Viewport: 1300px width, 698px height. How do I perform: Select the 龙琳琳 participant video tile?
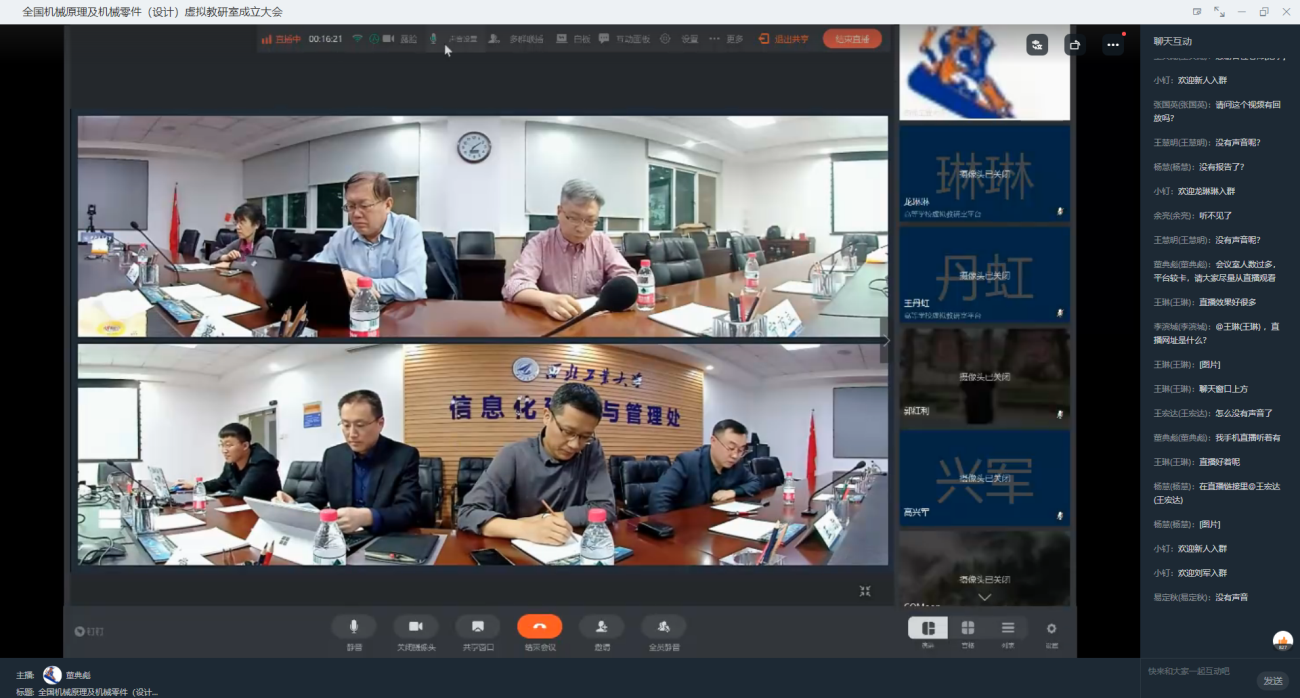point(984,171)
